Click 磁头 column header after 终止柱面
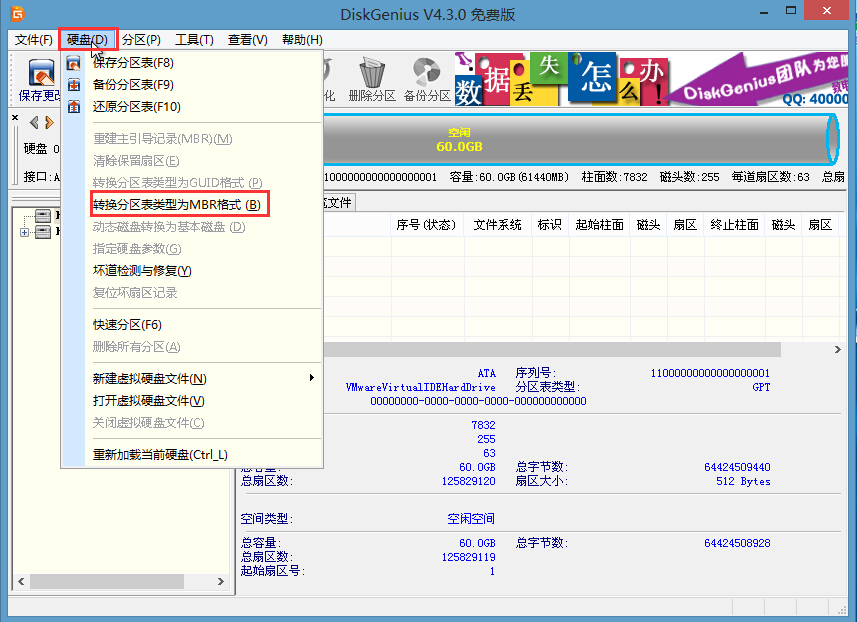Image resolution: width=857 pixels, height=622 pixels. point(784,225)
